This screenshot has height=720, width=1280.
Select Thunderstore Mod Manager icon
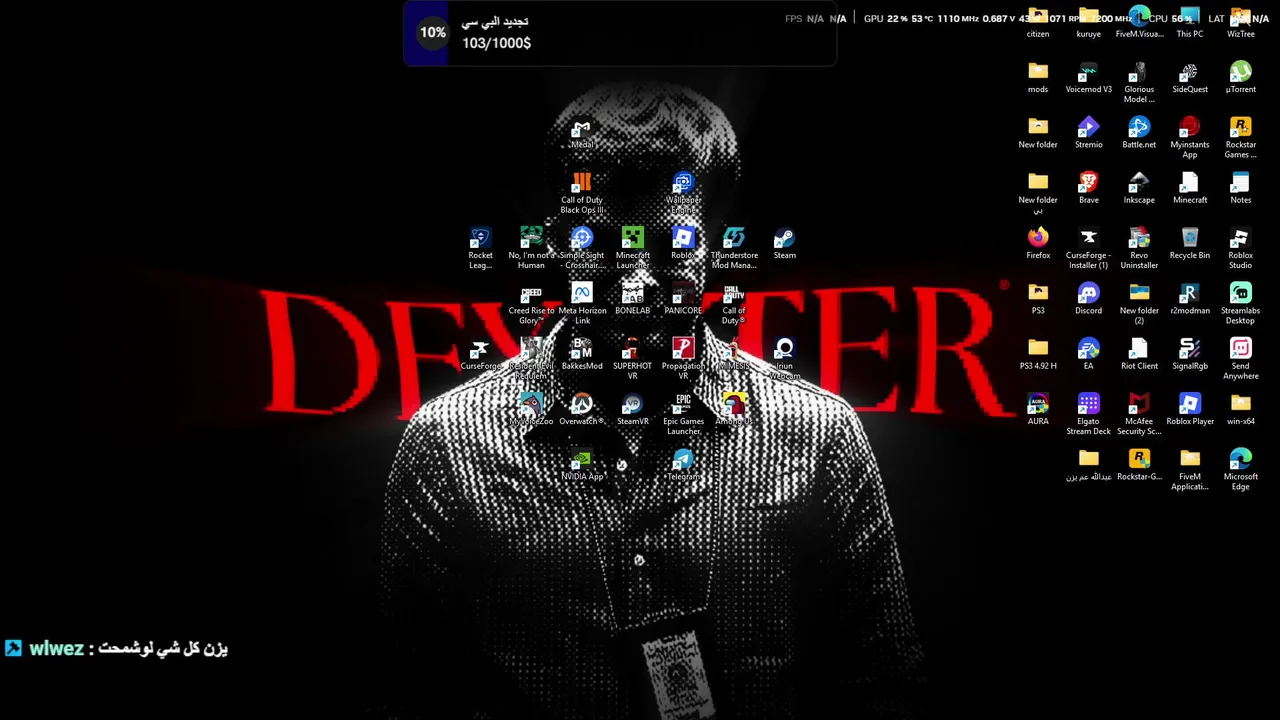(734, 247)
